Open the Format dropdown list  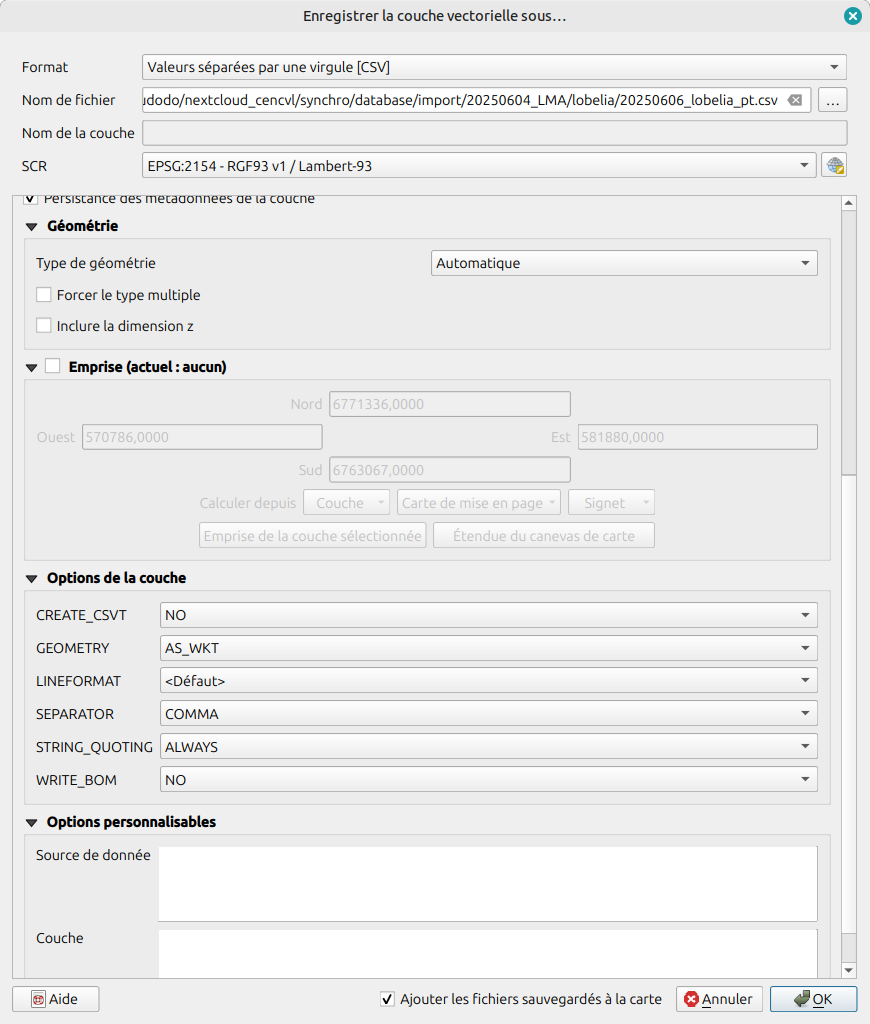(x=494, y=67)
